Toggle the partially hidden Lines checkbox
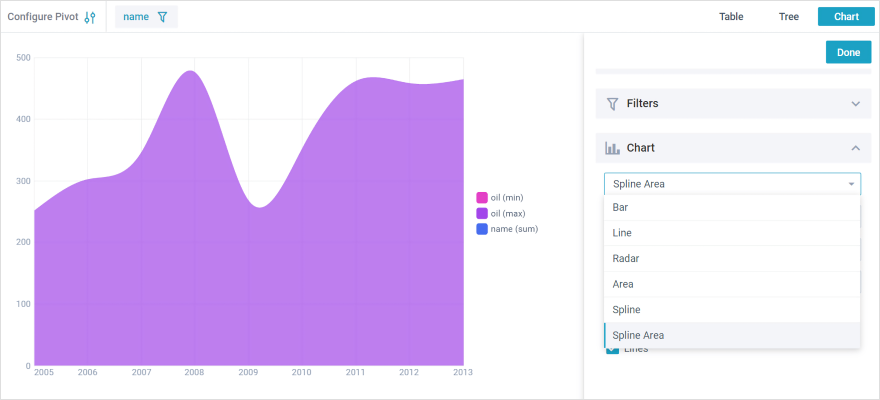Image resolution: width=880 pixels, height=400 pixels. click(612, 350)
